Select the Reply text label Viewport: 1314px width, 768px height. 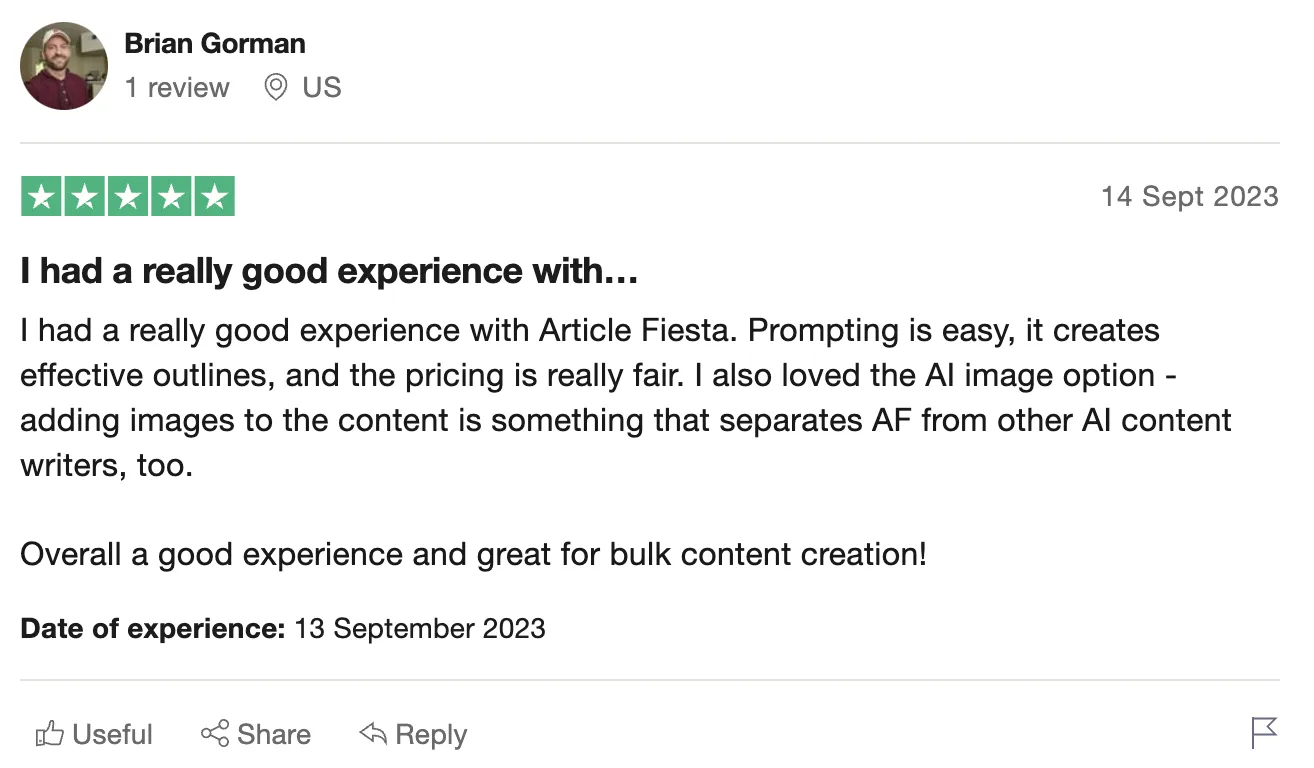431,735
